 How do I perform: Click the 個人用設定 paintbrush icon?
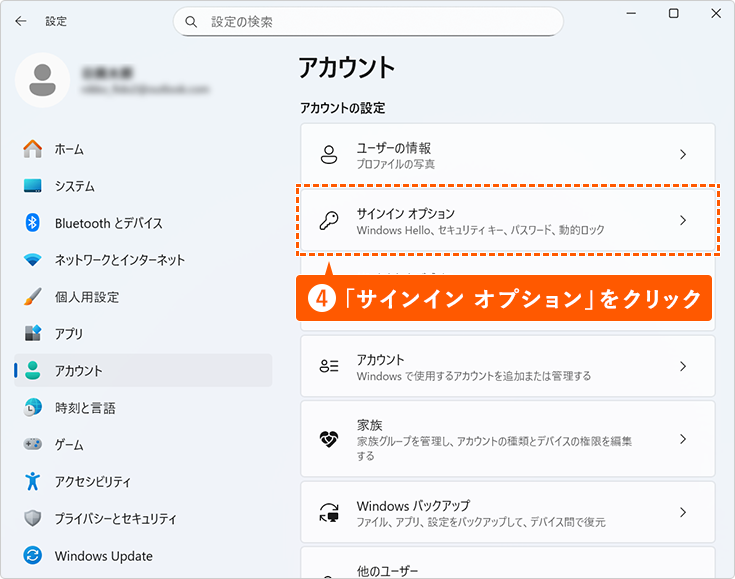[x=33, y=297]
